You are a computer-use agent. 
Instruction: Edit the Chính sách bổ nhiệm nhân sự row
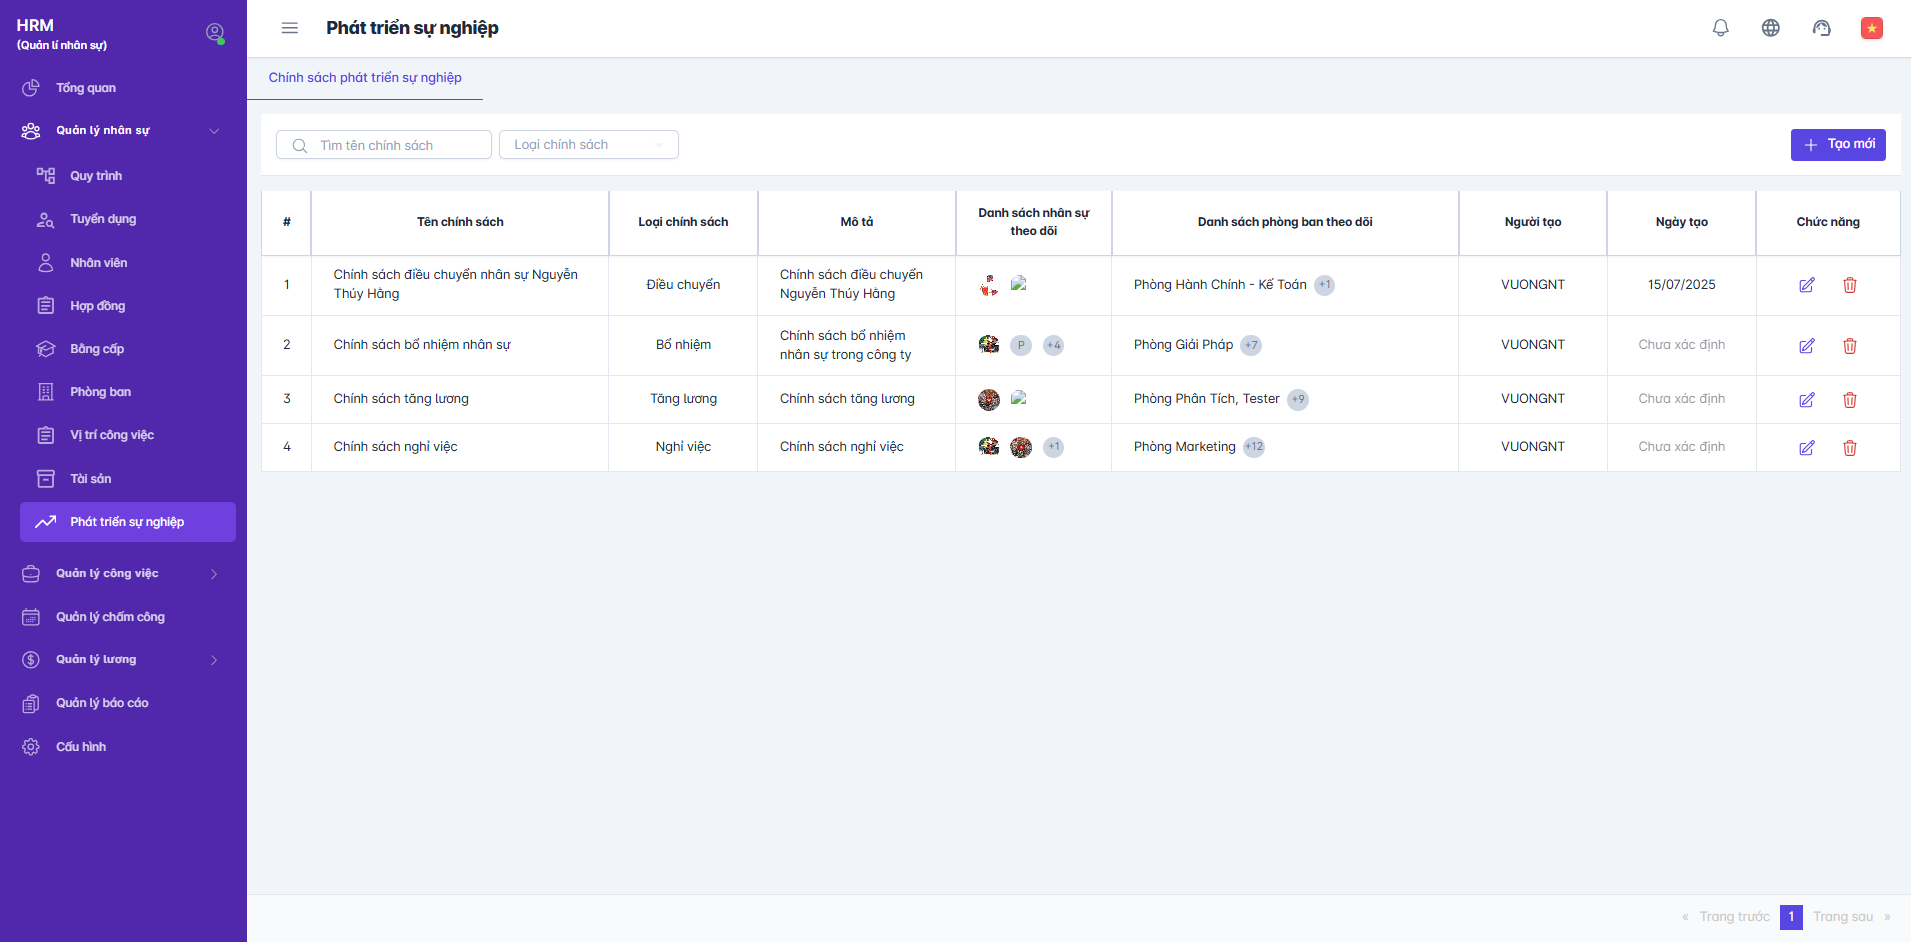pos(1806,346)
